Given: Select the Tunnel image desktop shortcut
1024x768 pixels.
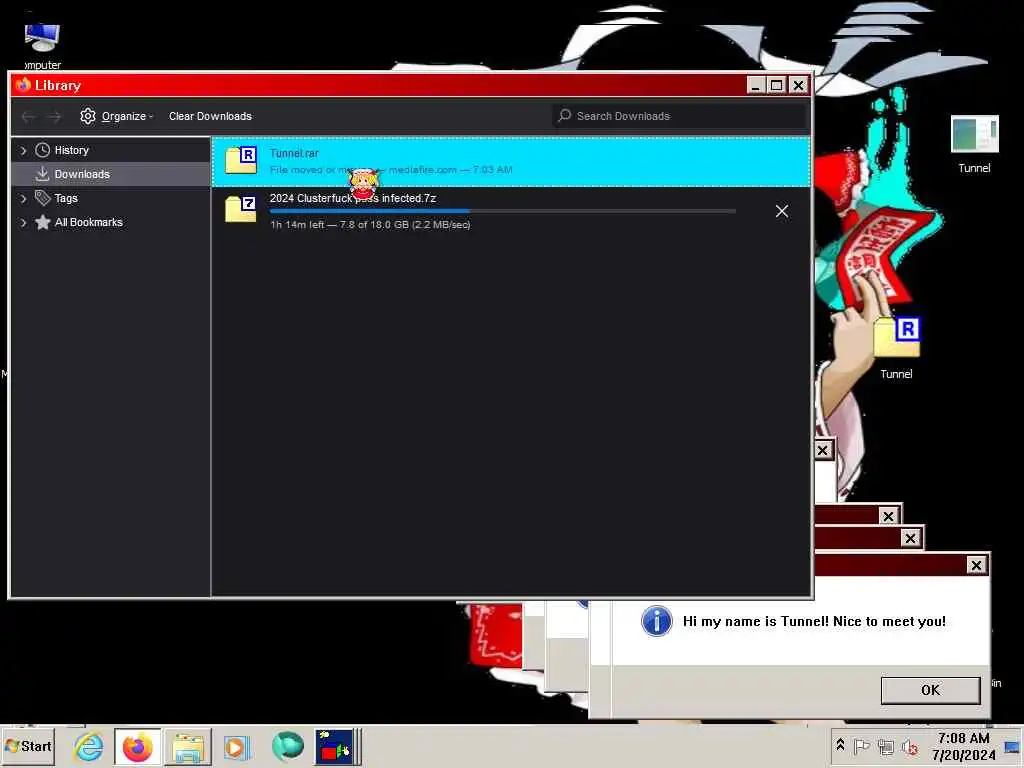Looking at the screenshot, I should click(x=974, y=144).
